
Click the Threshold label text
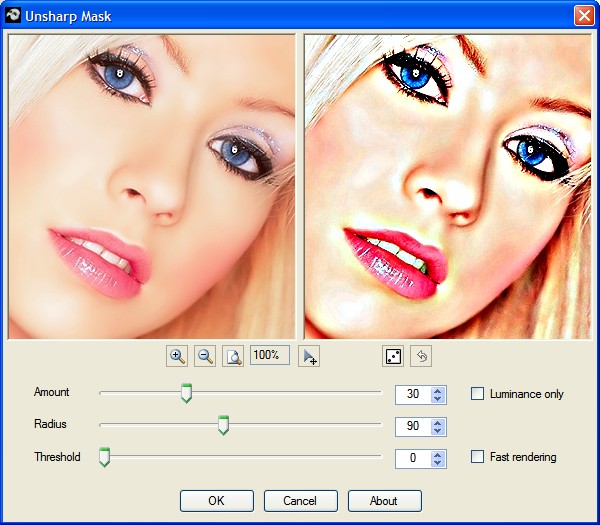tap(57, 457)
